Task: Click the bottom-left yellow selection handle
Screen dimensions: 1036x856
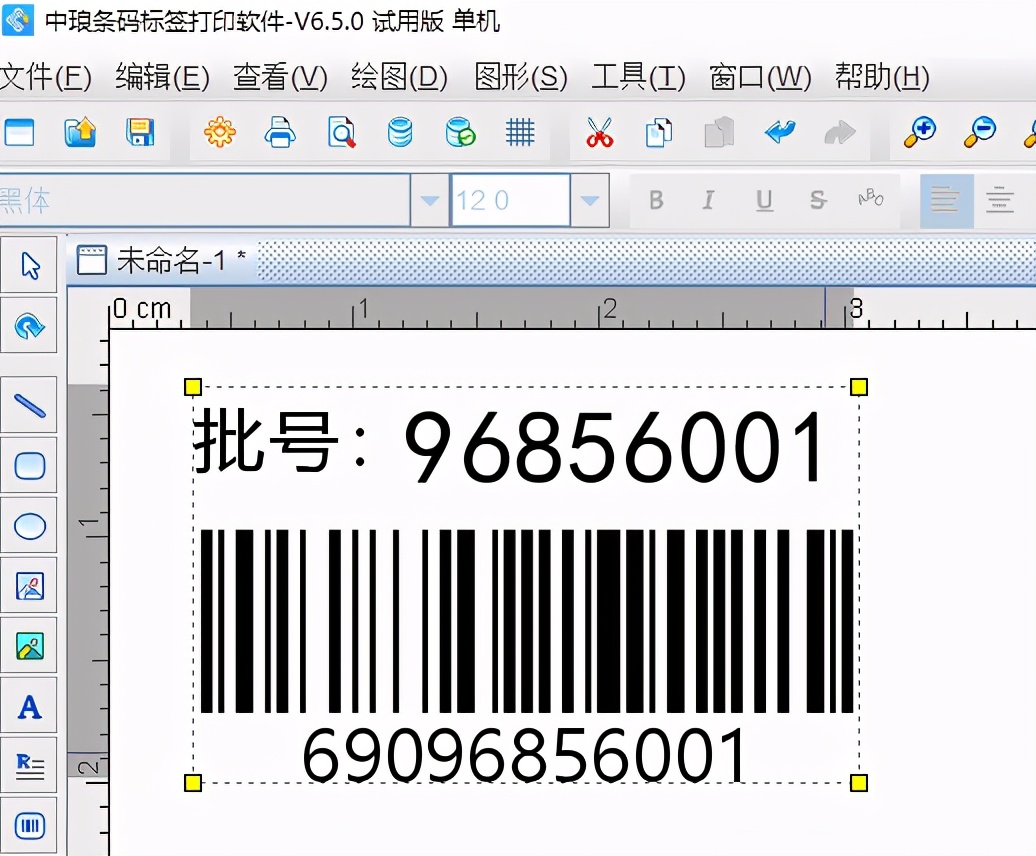Action: [x=192, y=783]
